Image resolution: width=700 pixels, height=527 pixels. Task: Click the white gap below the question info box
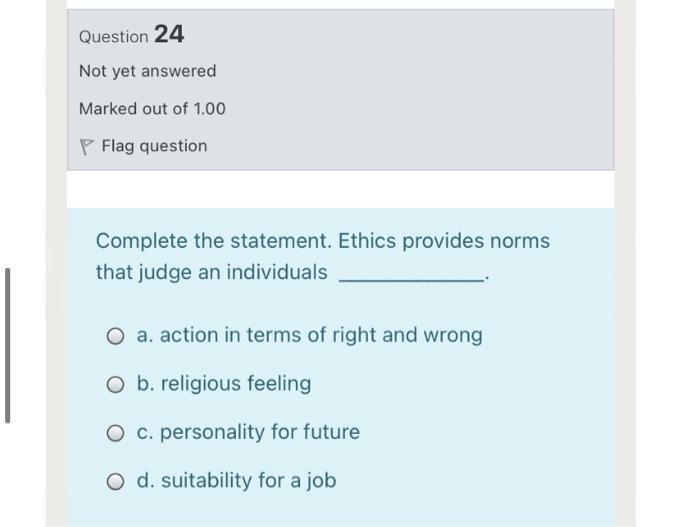point(340,189)
